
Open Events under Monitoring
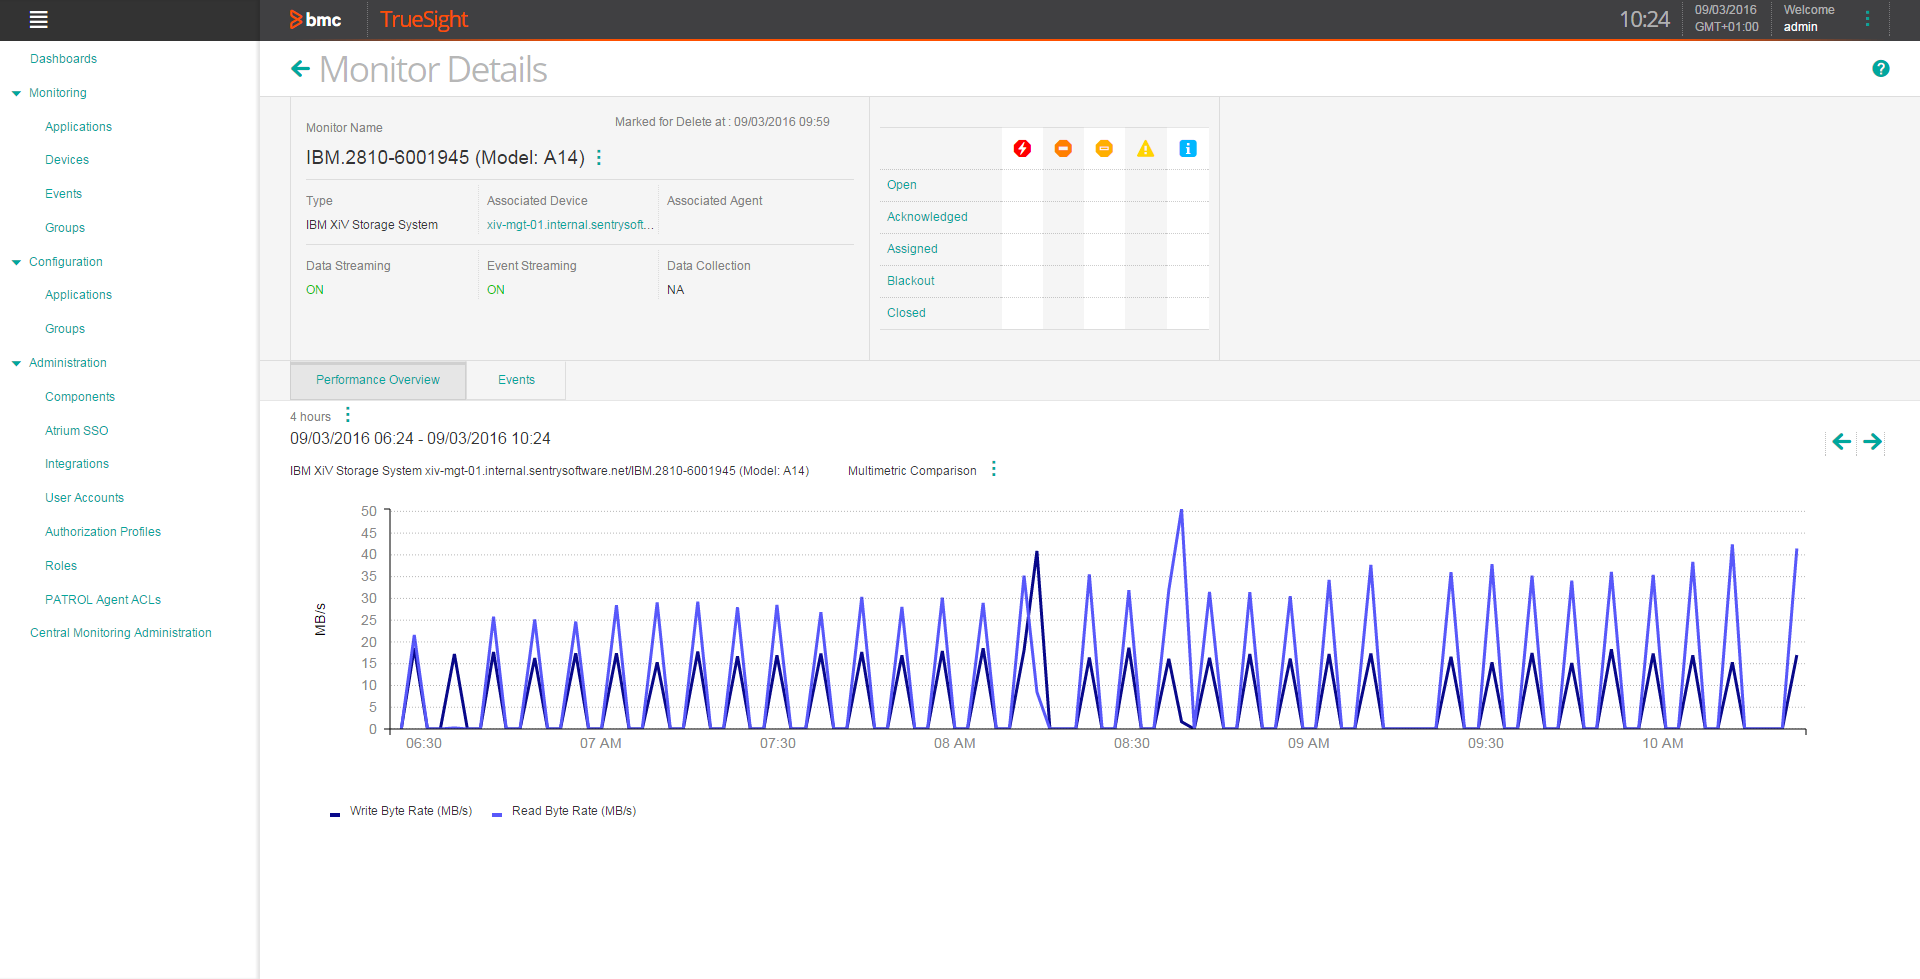click(63, 194)
